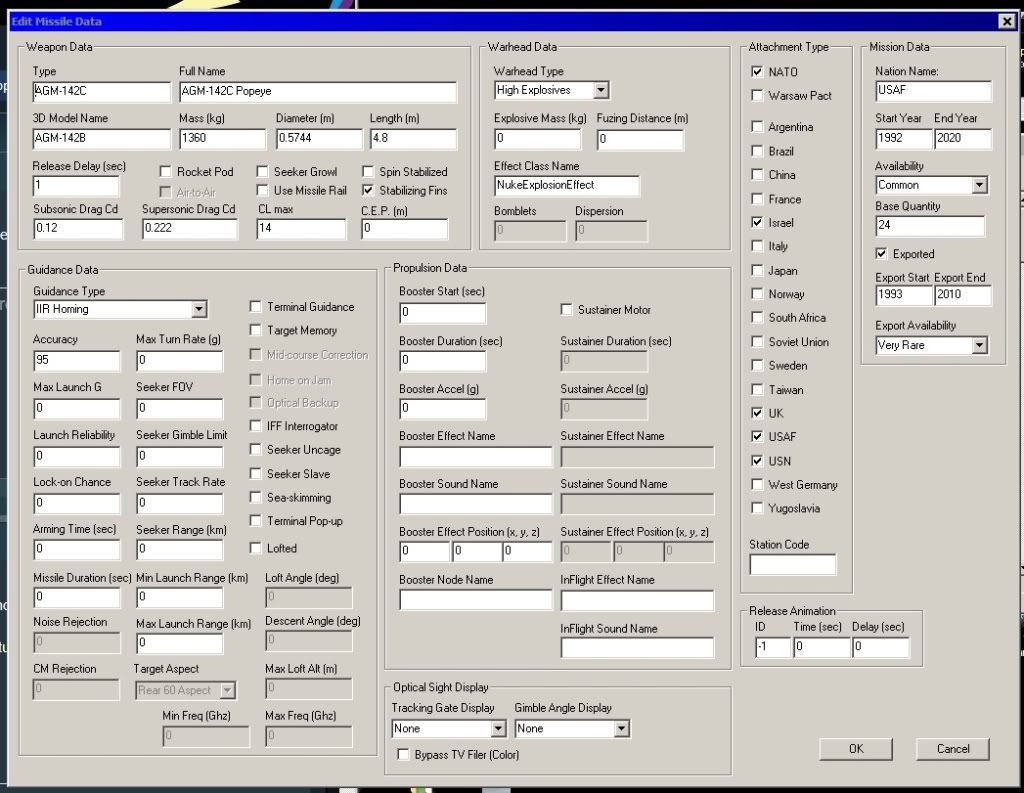Focus the CL max input field
1024x793 pixels.
tap(301, 228)
